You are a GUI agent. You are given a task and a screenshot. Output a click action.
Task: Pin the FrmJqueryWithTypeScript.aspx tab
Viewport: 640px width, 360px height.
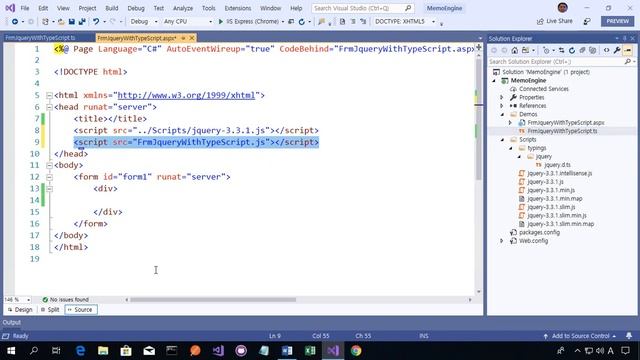coord(183,38)
